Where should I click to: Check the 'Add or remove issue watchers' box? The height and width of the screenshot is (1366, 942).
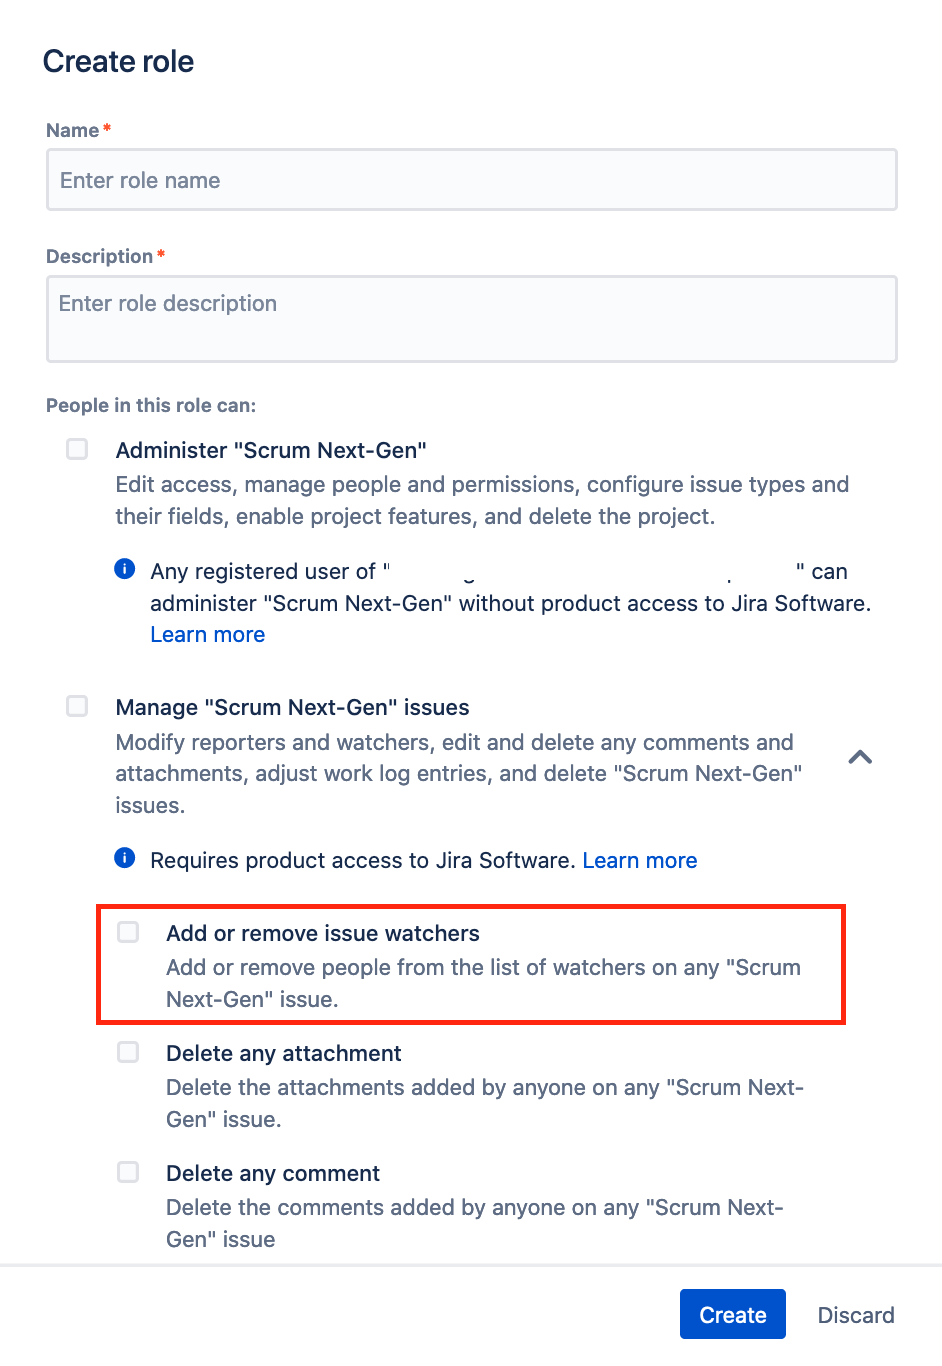(x=128, y=932)
